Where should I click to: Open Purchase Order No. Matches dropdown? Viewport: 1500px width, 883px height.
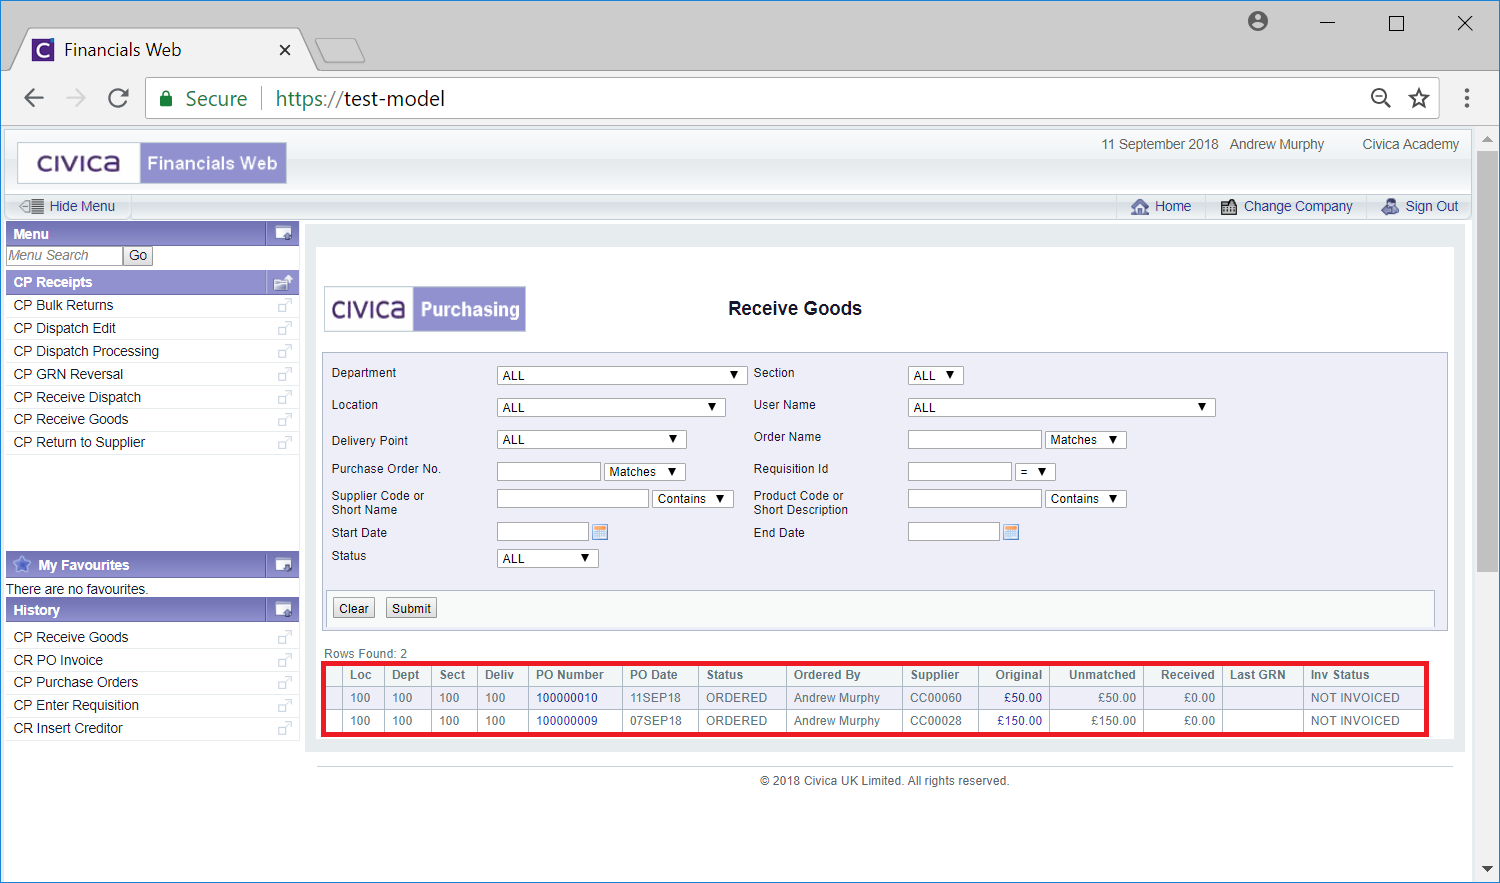coord(645,471)
